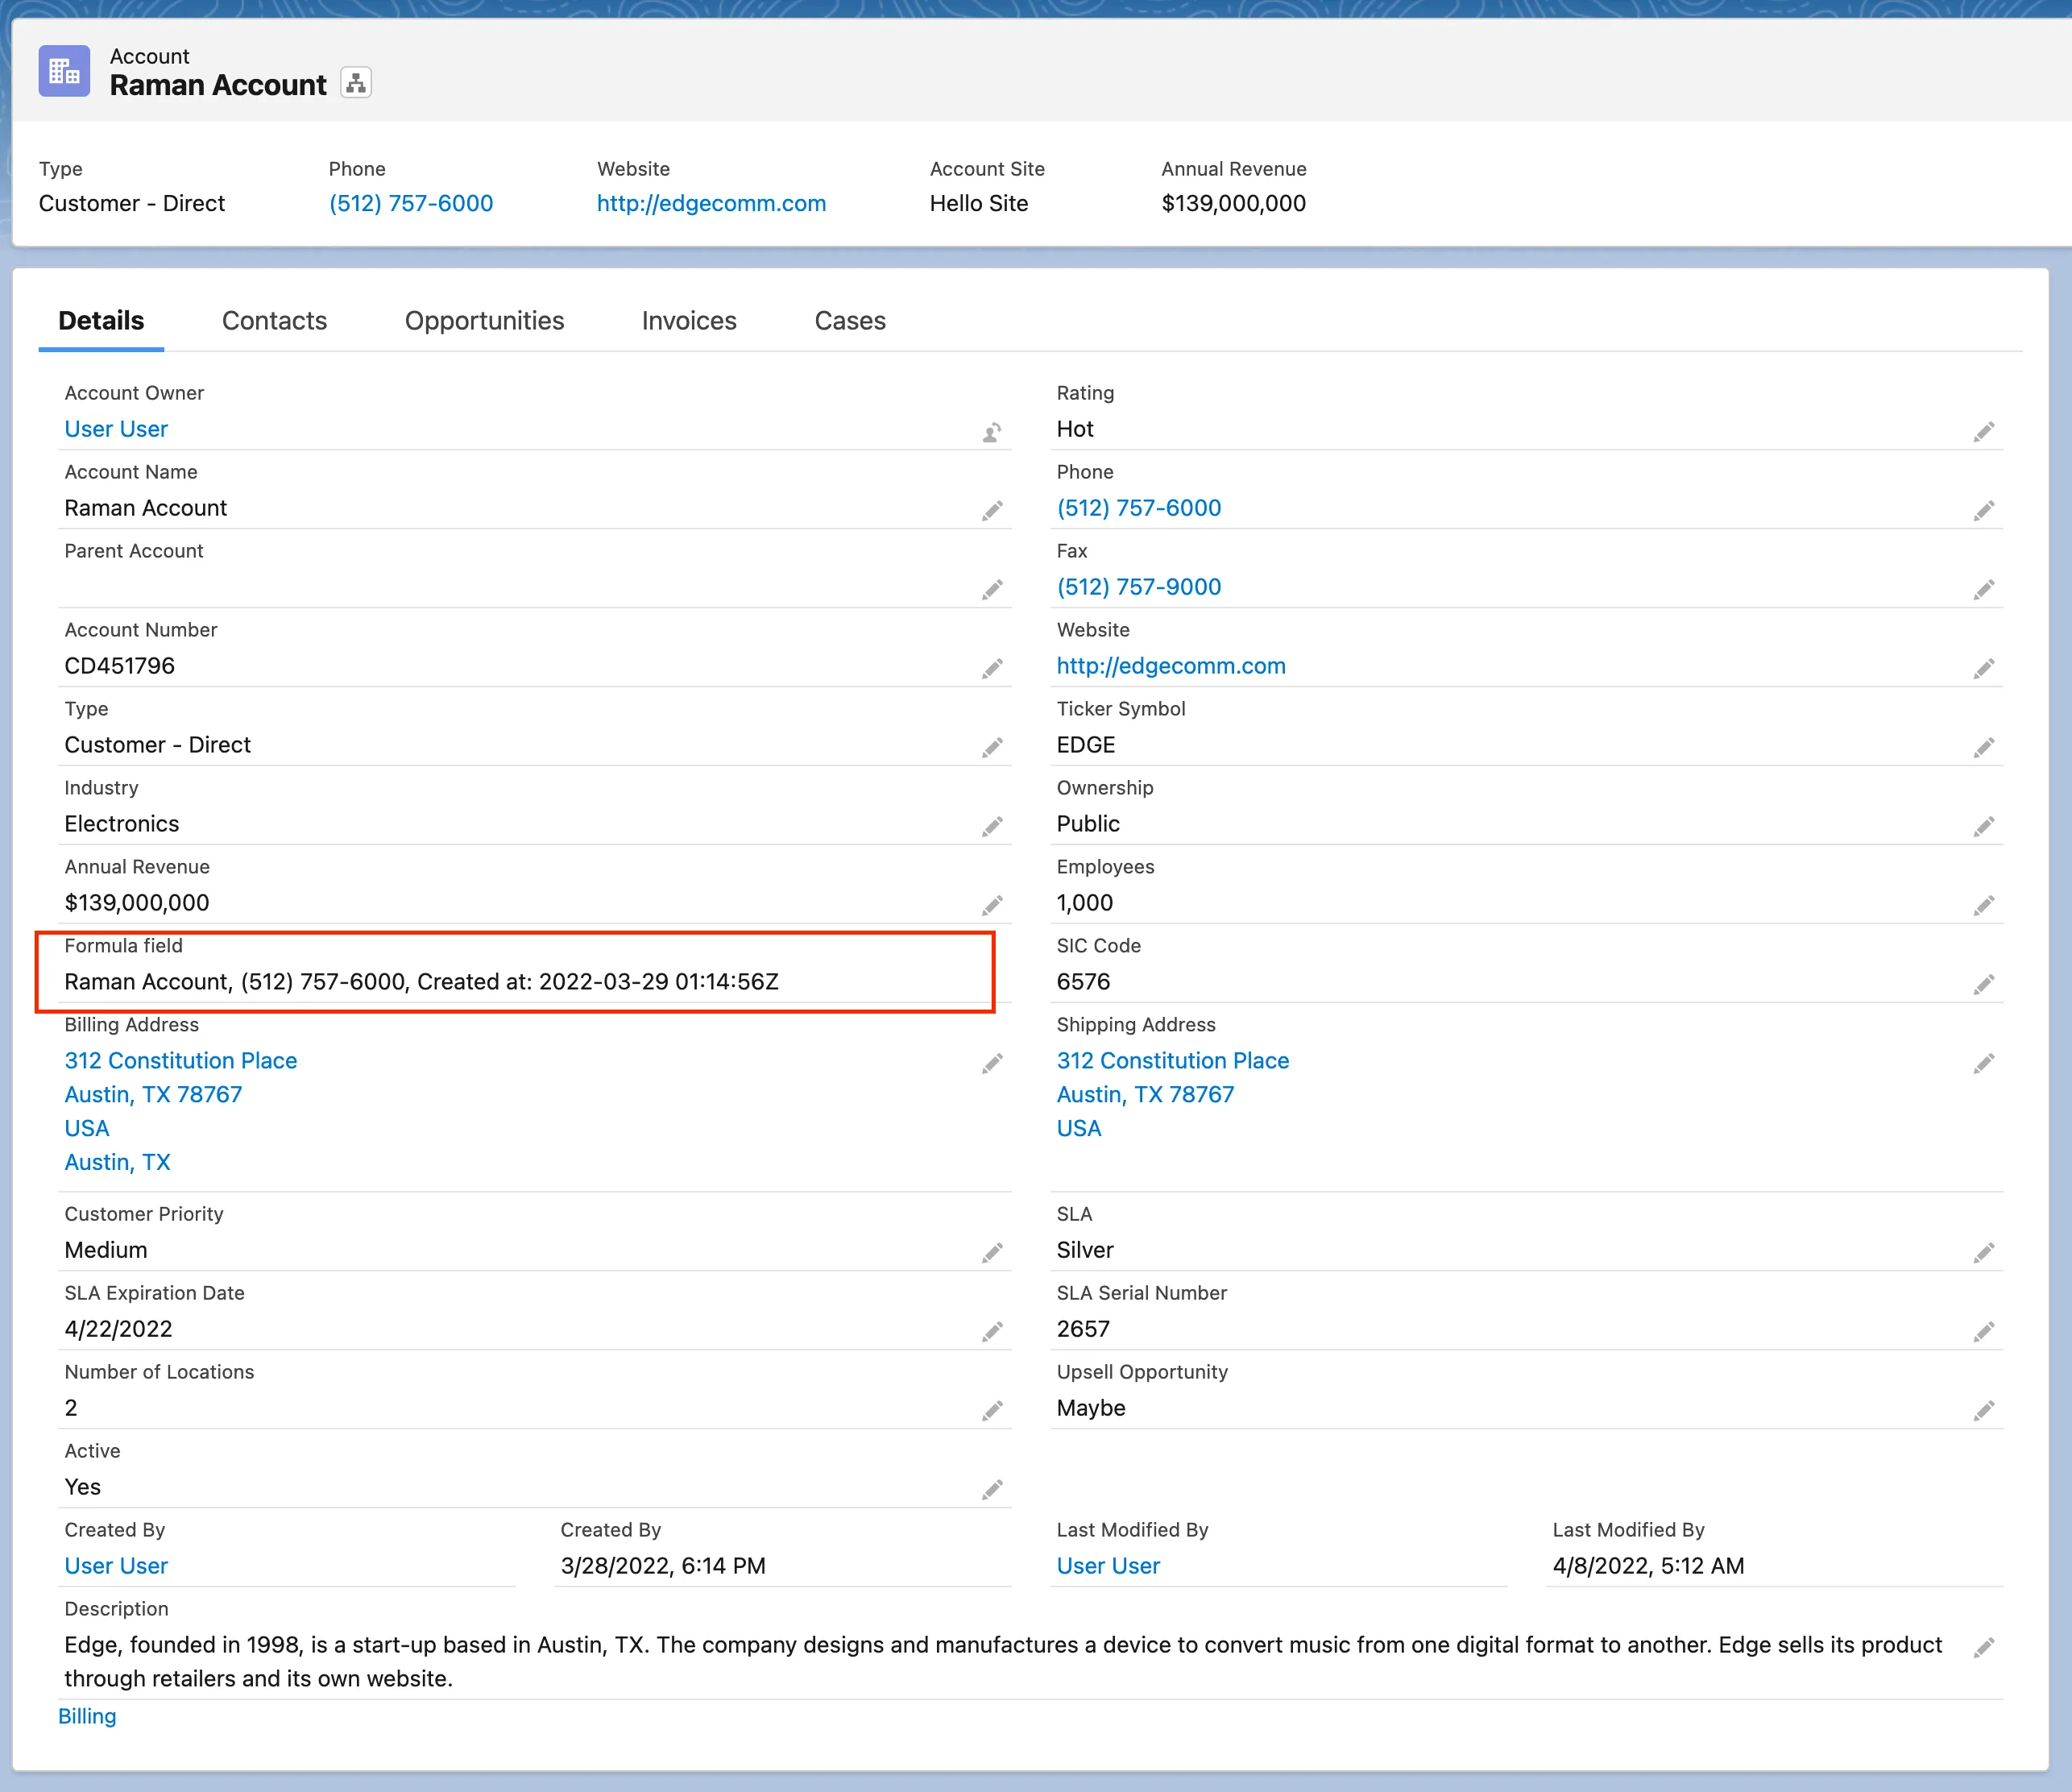Edit the Billing Address with pencil icon
This screenshot has height=1792, width=2072.
pos(991,1064)
